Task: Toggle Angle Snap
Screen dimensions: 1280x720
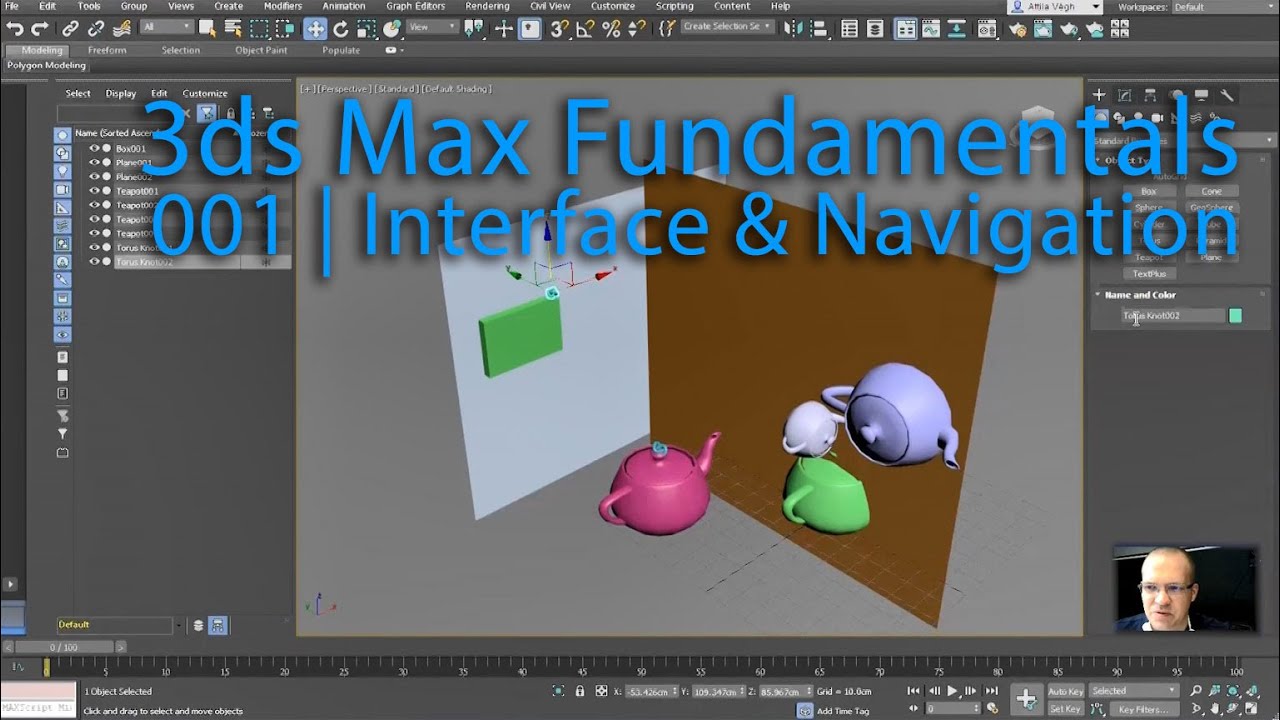Action: [585, 28]
